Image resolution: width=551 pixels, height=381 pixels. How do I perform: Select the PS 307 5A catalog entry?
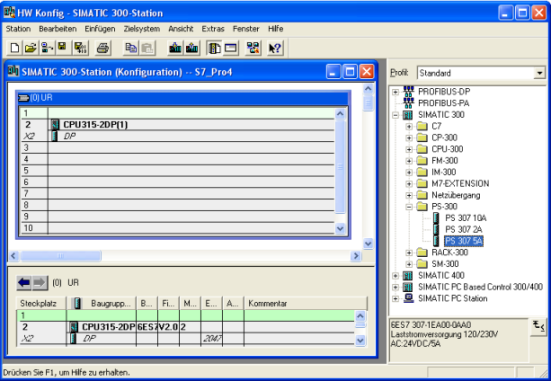(x=464, y=241)
